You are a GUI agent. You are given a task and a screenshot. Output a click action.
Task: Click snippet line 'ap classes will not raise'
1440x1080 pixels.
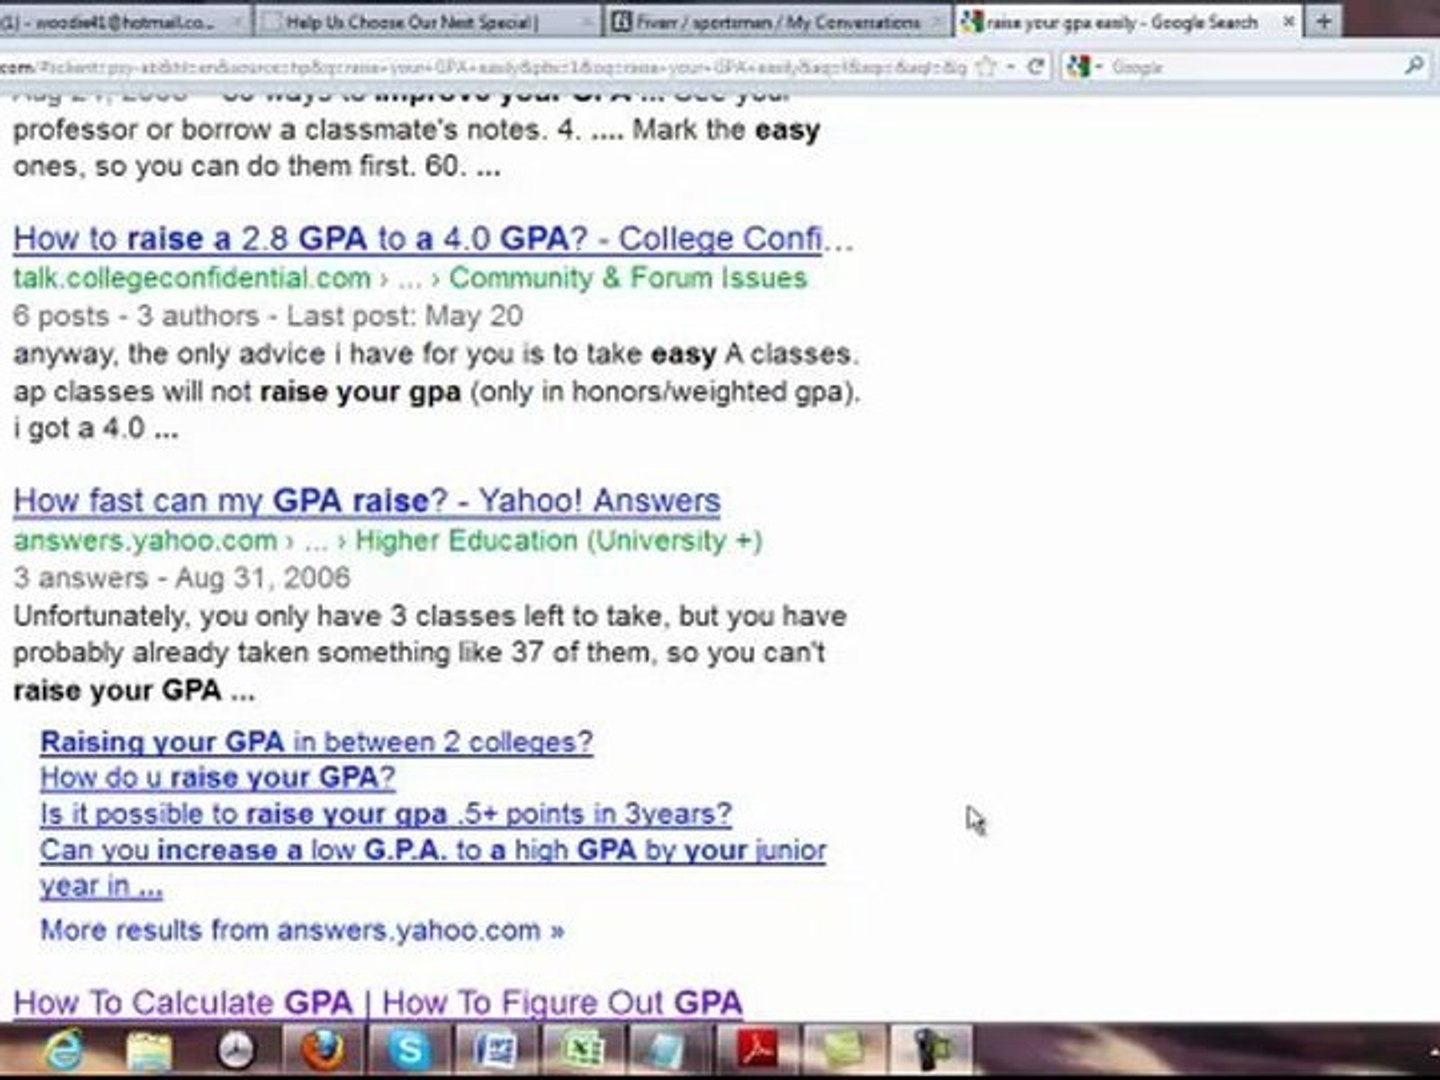click(437, 392)
